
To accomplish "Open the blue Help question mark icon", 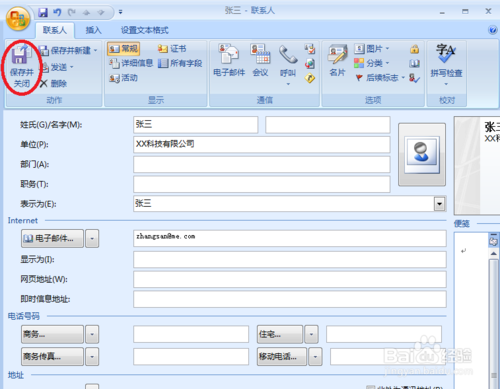I will (x=492, y=30).
